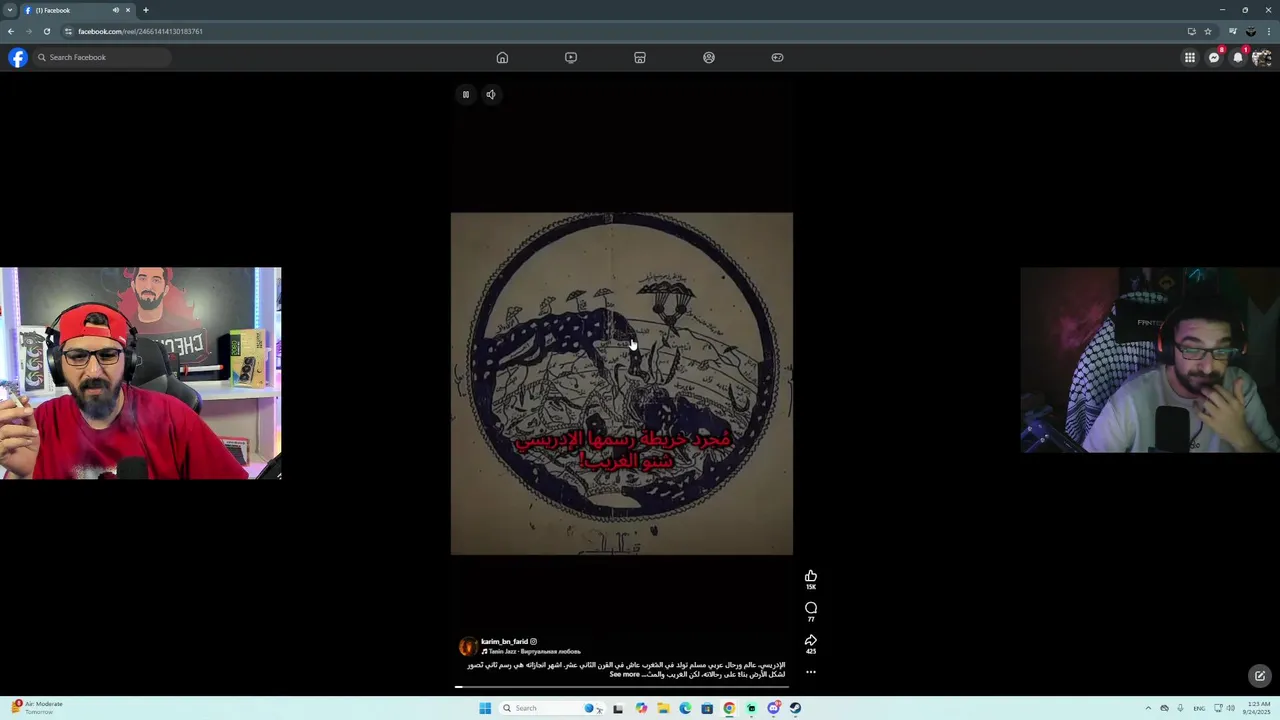
Task: Open Chrome profile avatar
Action: (x=1250, y=31)
